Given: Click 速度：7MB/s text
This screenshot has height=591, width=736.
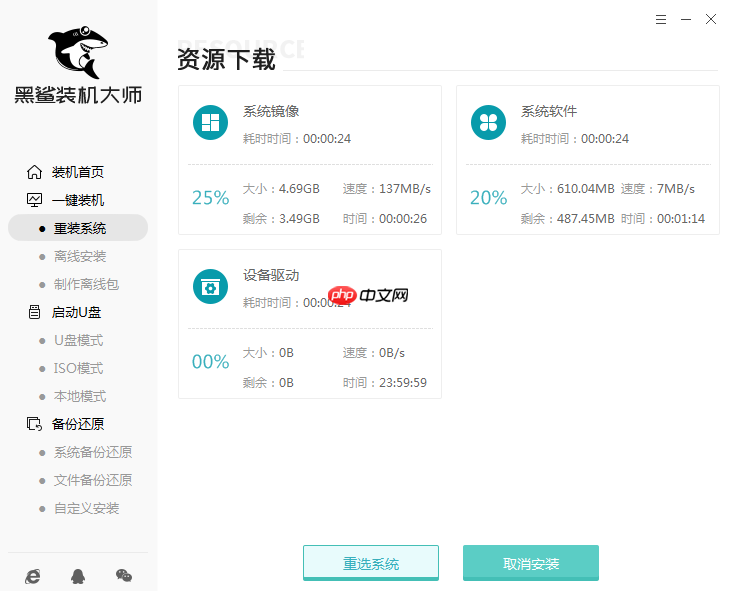Looking at the screenshot, I should point(658,189).
